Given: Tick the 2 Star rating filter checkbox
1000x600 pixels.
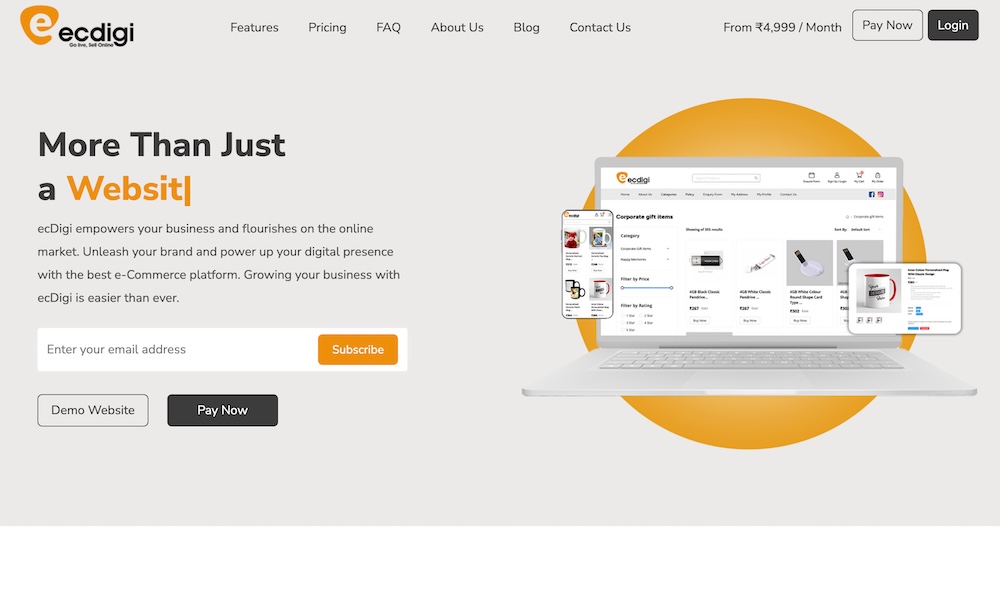Looking at the screenshot, I should pos(641,315).
